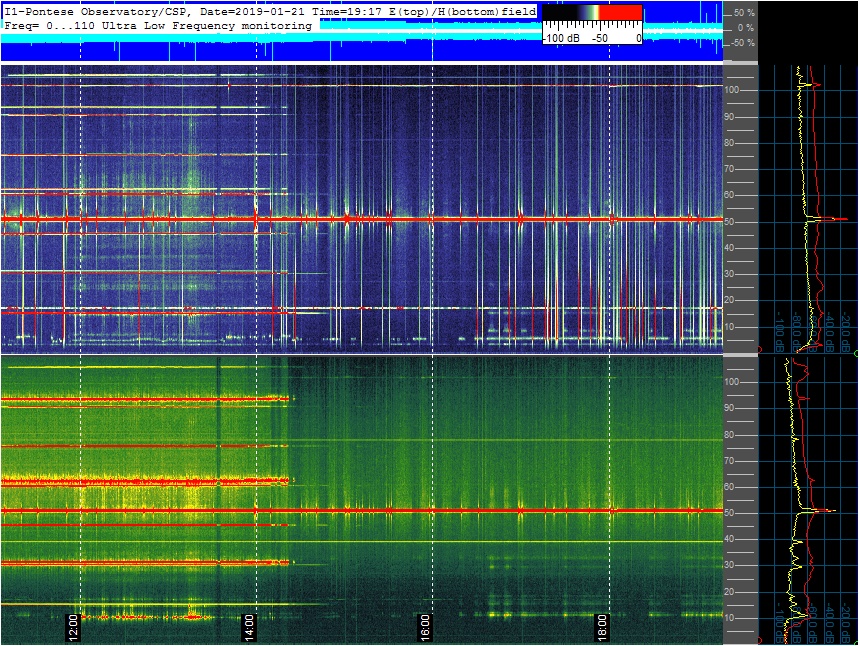
Task: Click the 90 Hz label on E-field scale
Action: [x=729, y=117]
